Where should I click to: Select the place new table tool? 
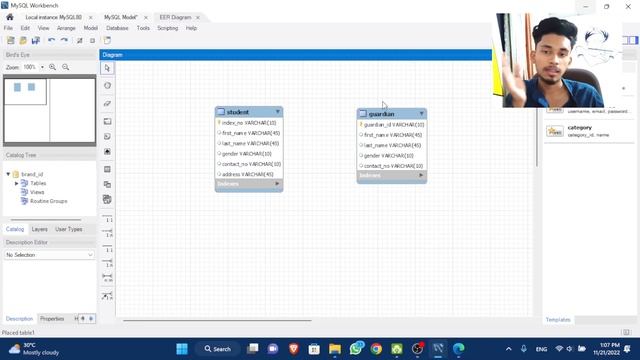107,169
